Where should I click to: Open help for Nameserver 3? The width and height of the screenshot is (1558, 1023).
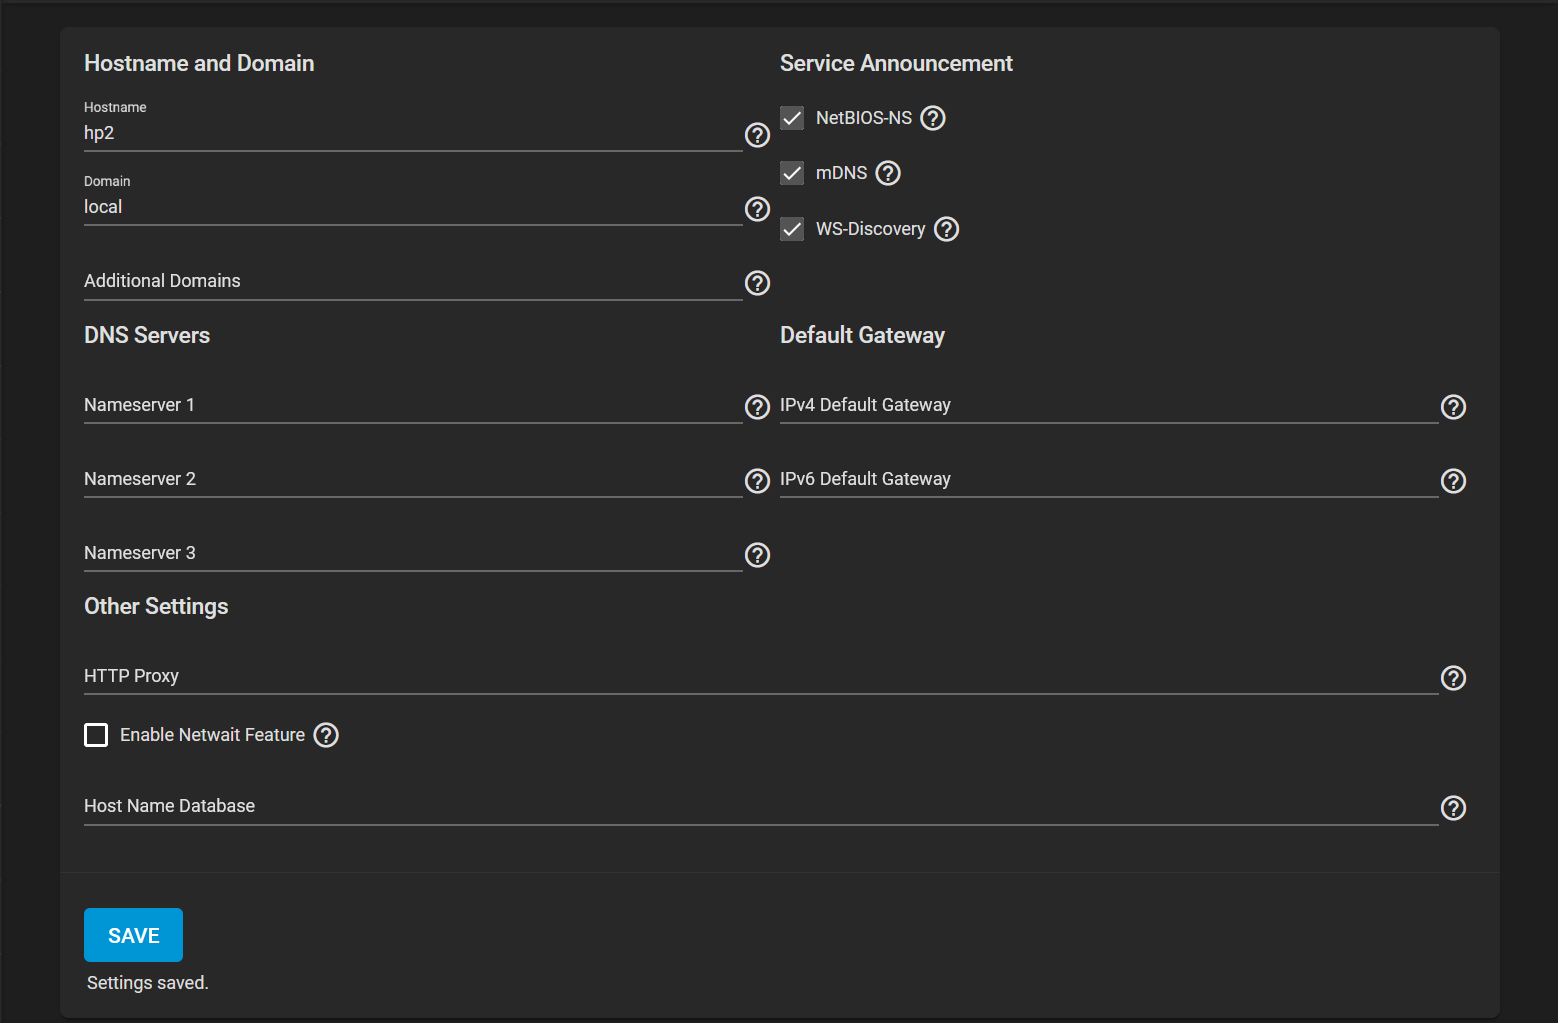[758, 555]
